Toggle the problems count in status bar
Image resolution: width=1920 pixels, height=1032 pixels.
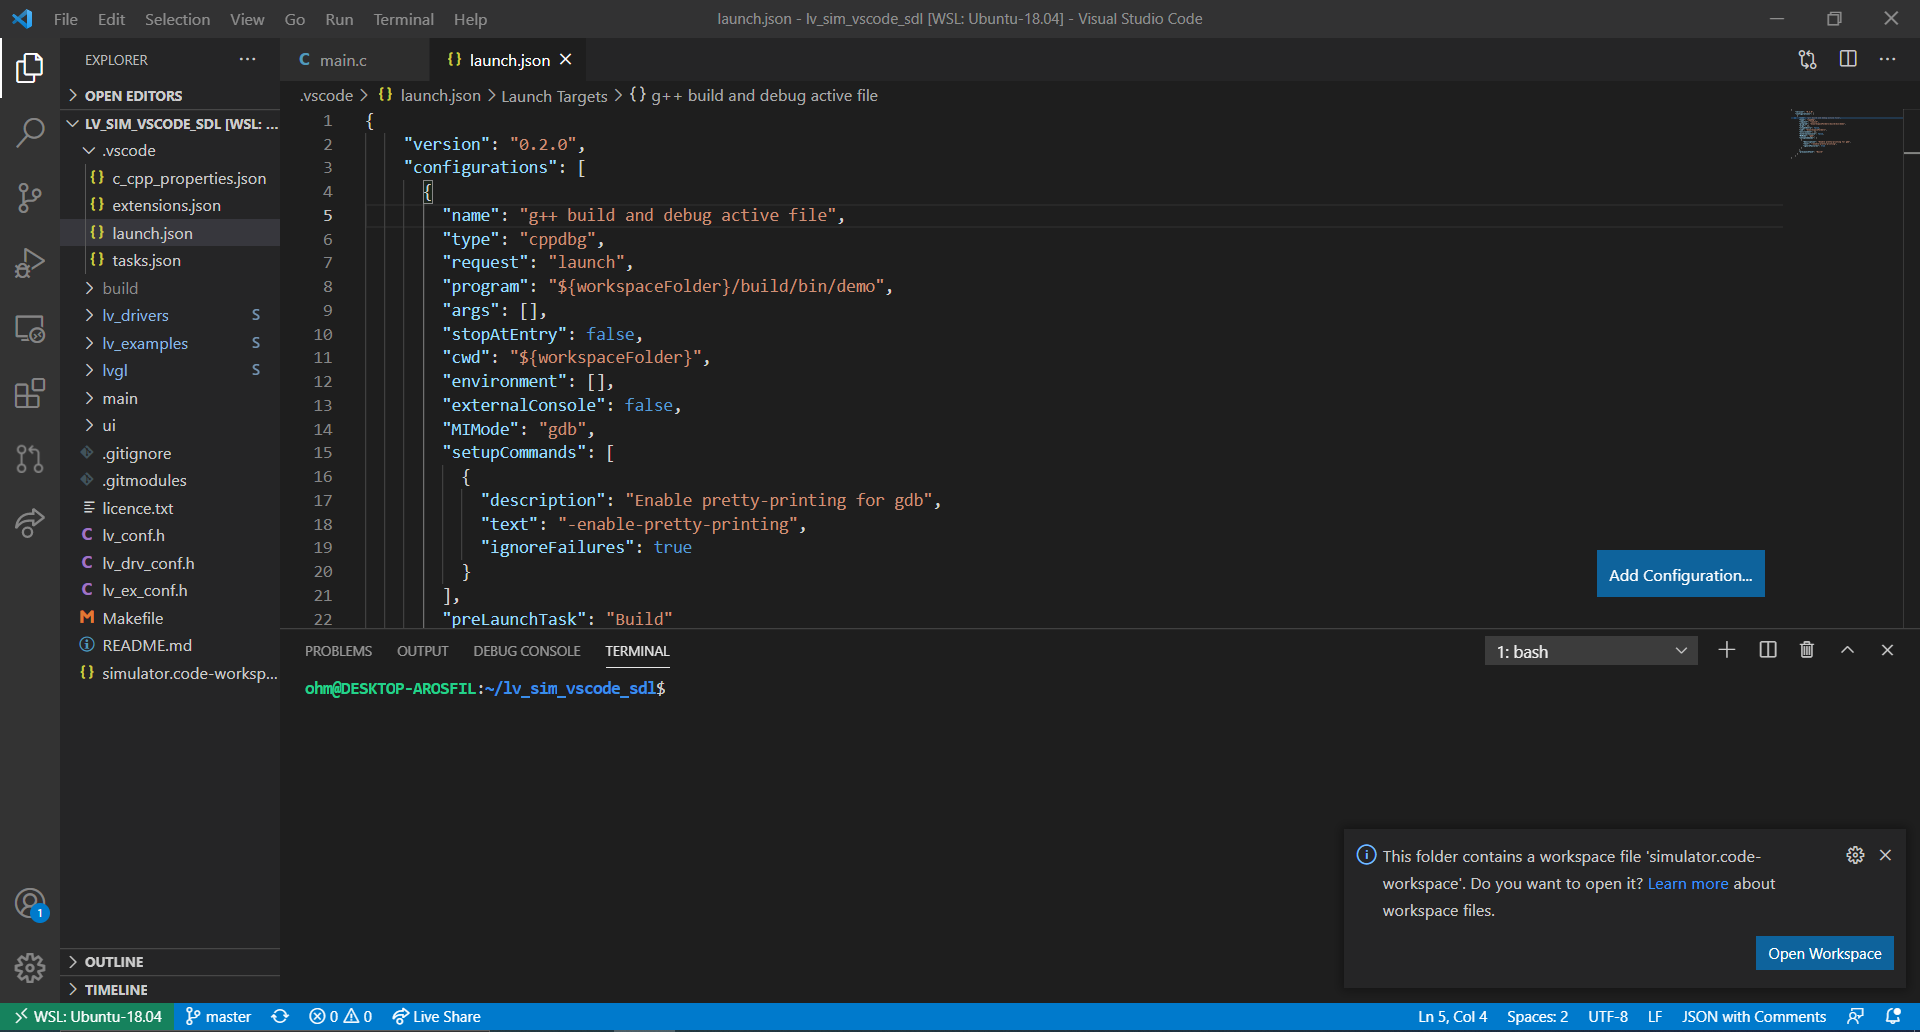(x=340, y=1016)
